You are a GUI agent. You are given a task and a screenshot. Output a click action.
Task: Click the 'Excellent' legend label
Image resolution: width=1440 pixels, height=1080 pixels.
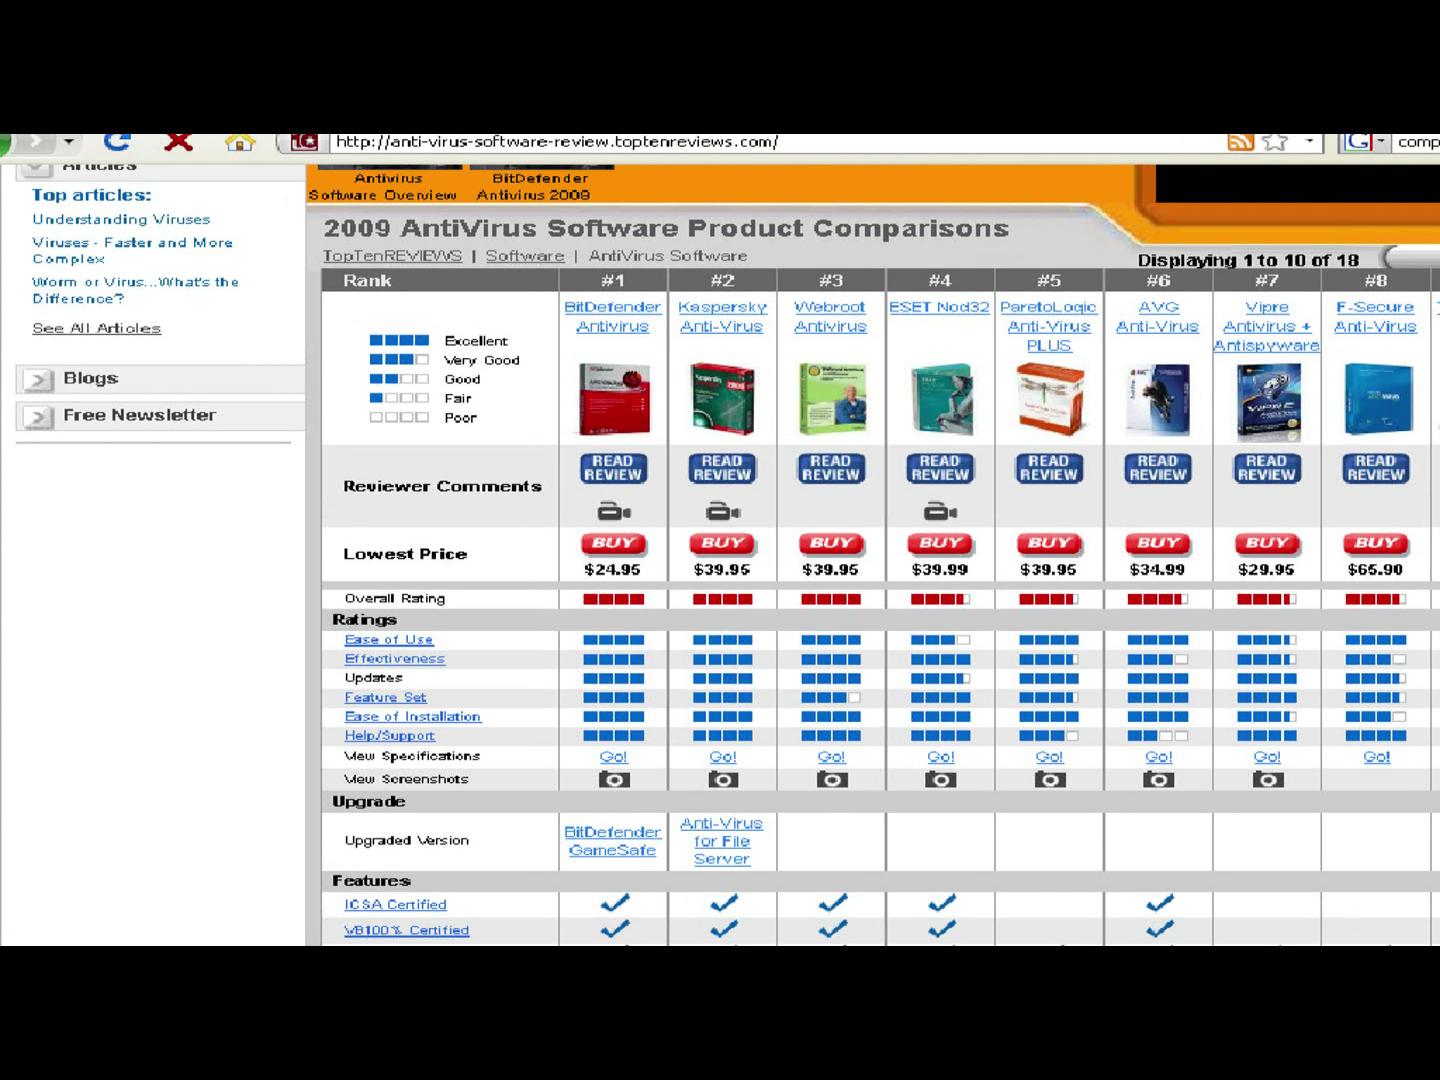pos(476,341)
